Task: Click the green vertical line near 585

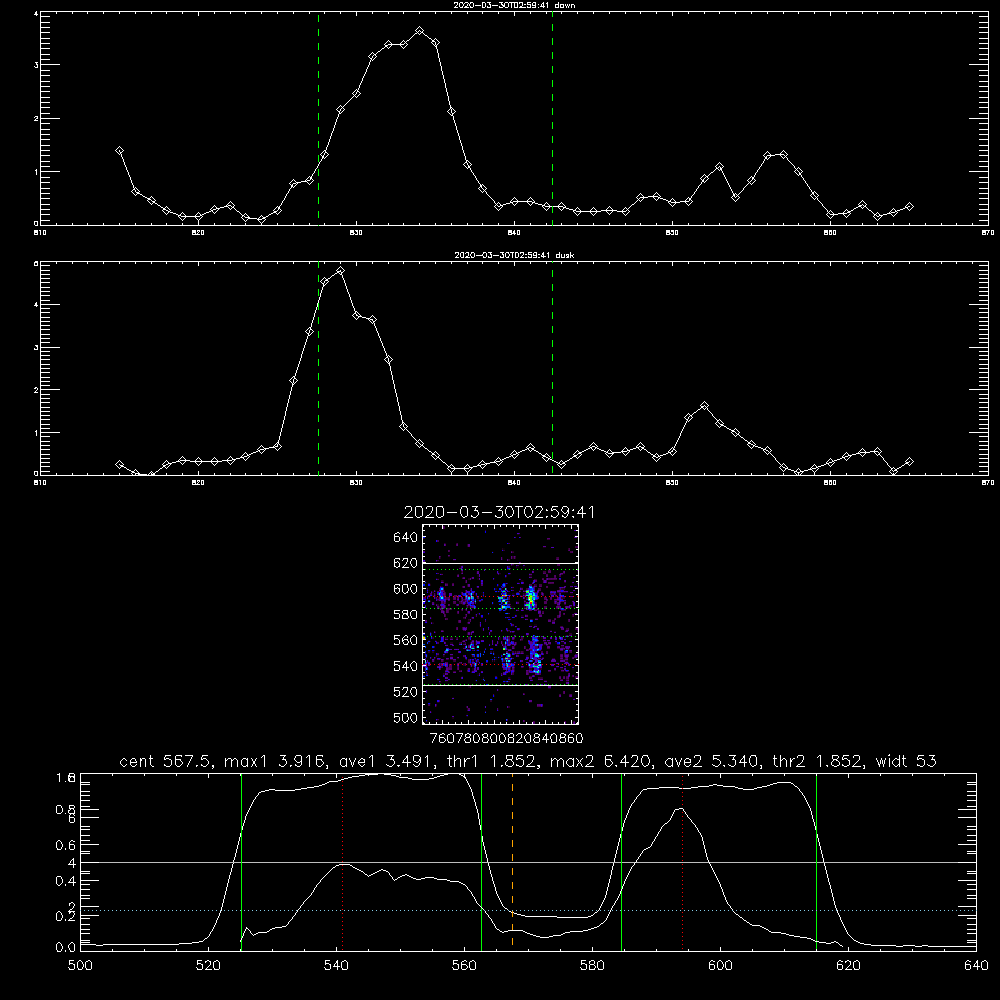Action: [621, 861]
